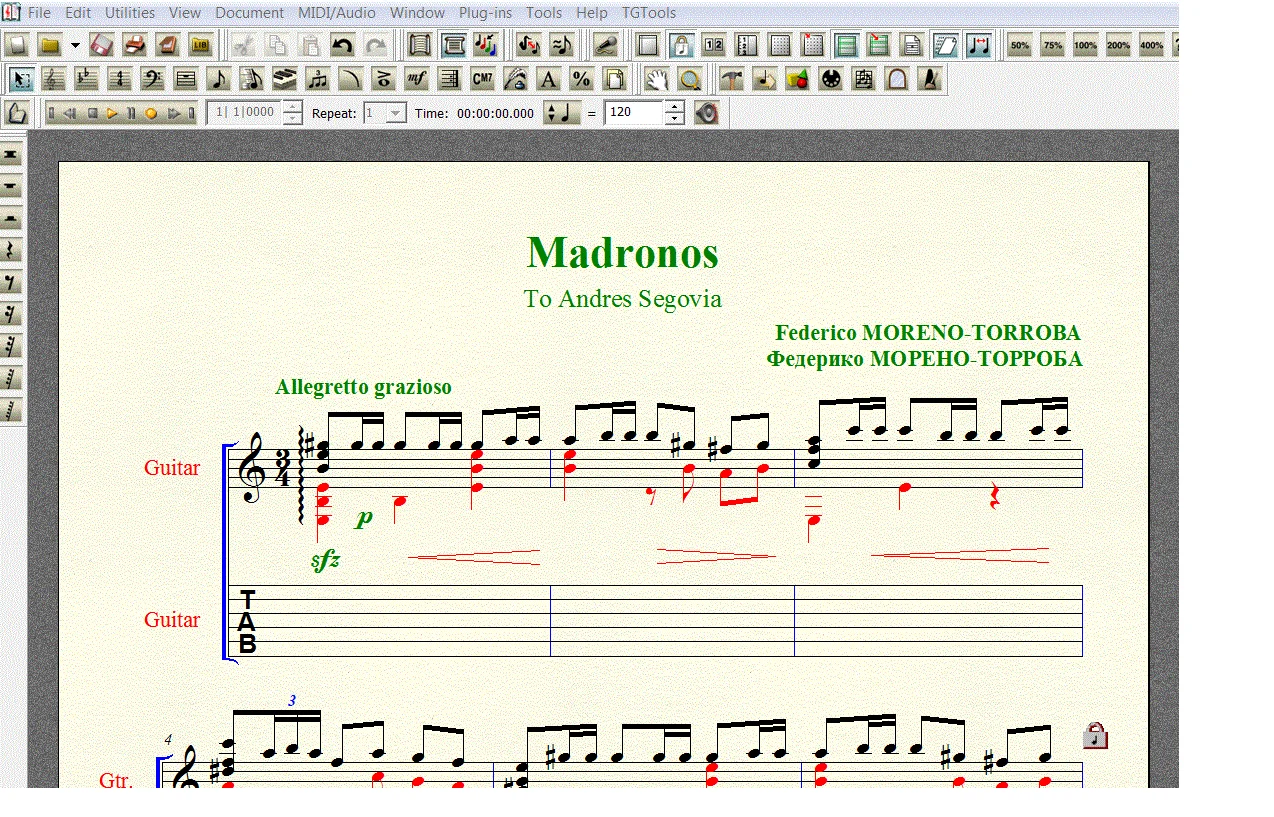Click the tempo field showing 120

click(634, 113)
